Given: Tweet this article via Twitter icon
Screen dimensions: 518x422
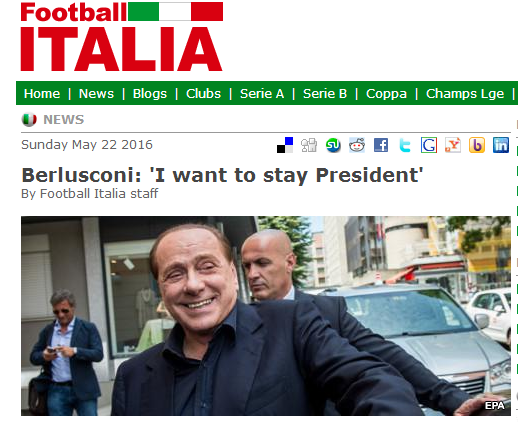Looking at the screenshot, I should click(405, 145).
